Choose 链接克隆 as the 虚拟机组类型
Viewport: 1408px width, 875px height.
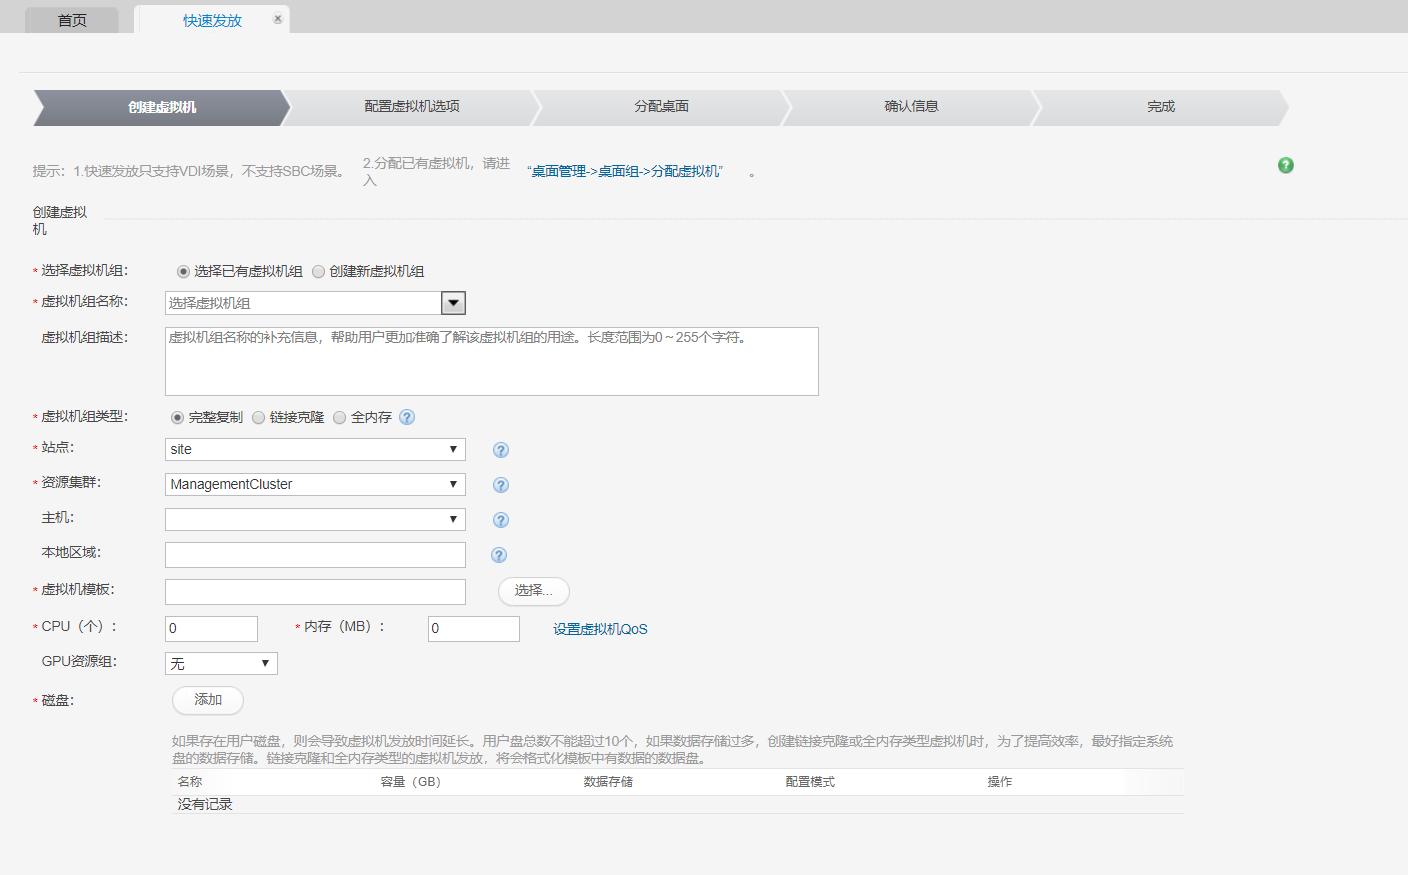coord(259,417)
